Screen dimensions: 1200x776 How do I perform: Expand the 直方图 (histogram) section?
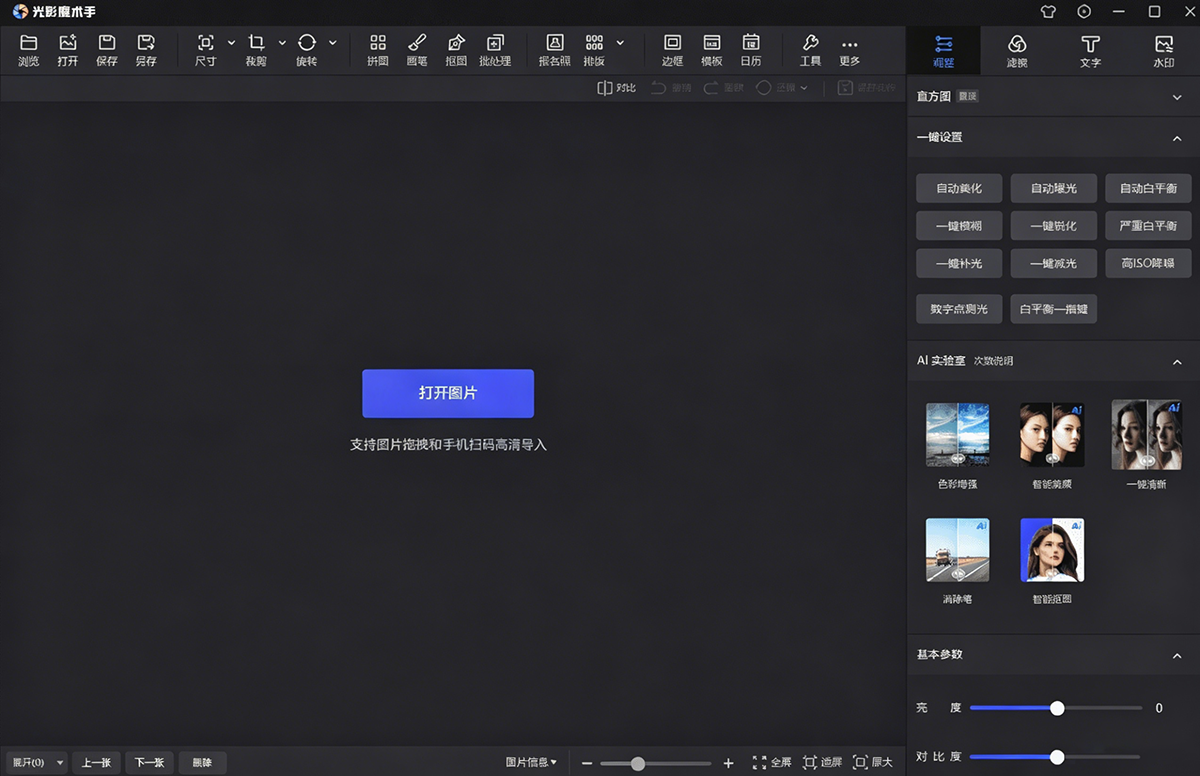click(1177, 97)
